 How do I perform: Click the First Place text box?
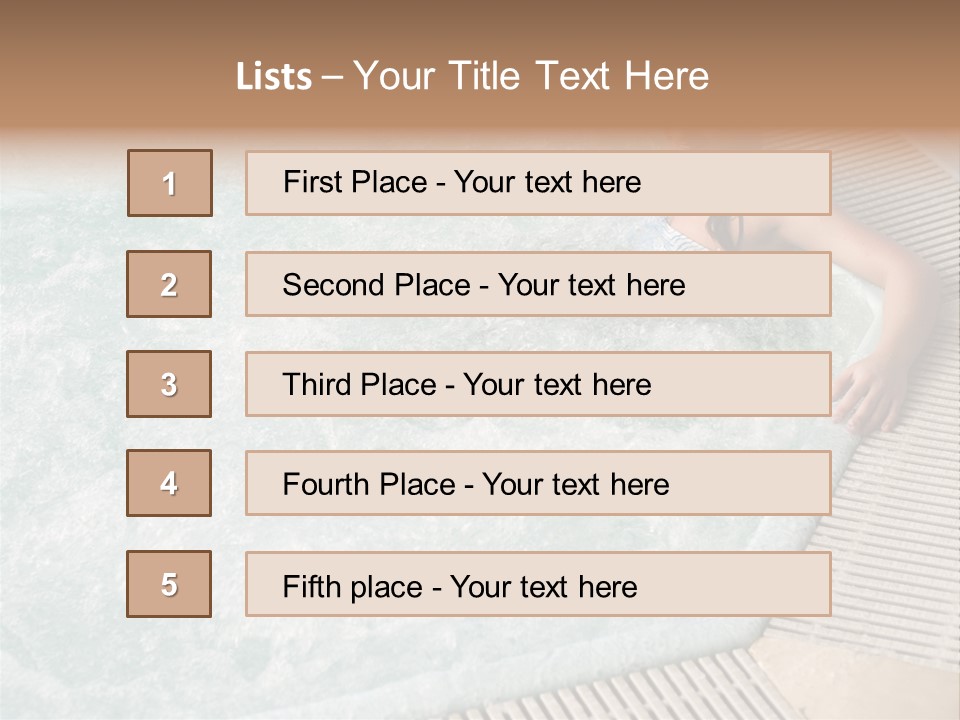538,183
